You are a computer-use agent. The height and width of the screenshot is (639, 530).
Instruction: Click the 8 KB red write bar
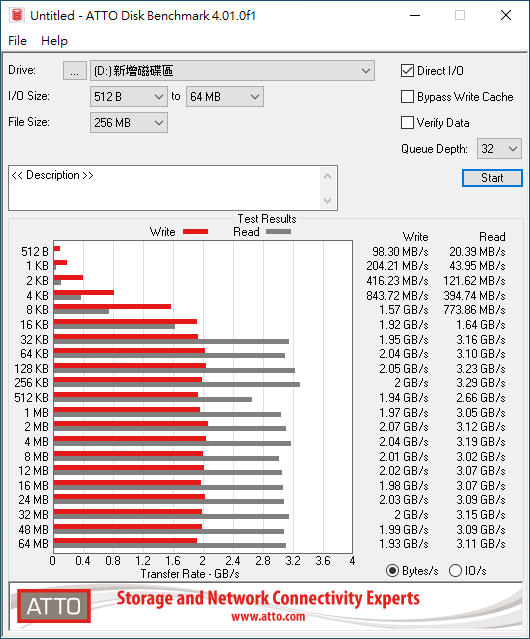tap(112, 306)
